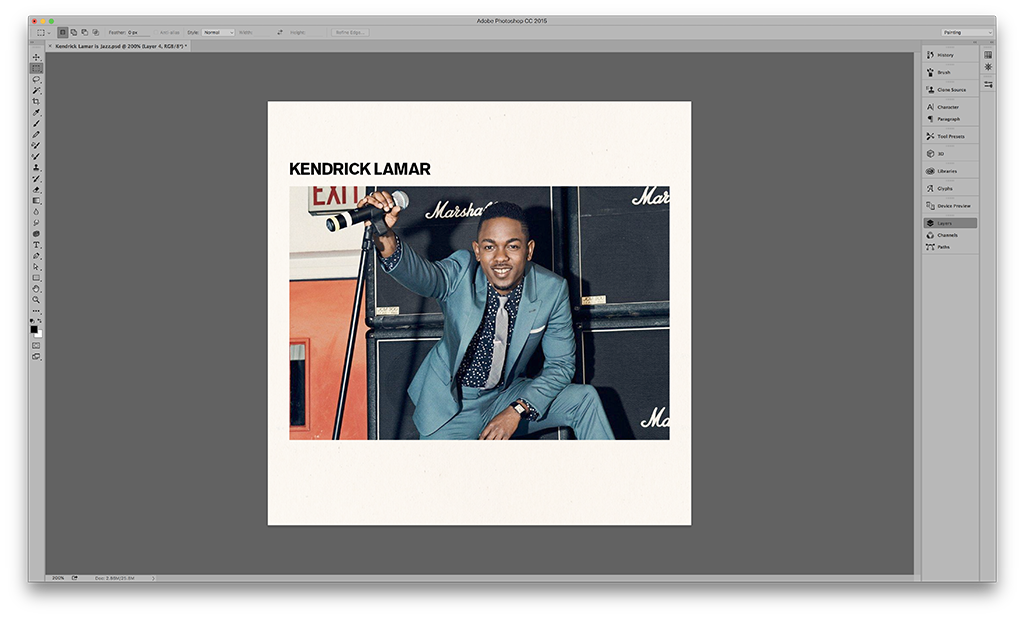
Task: Open the Brush panel
Action: [950, 72]
